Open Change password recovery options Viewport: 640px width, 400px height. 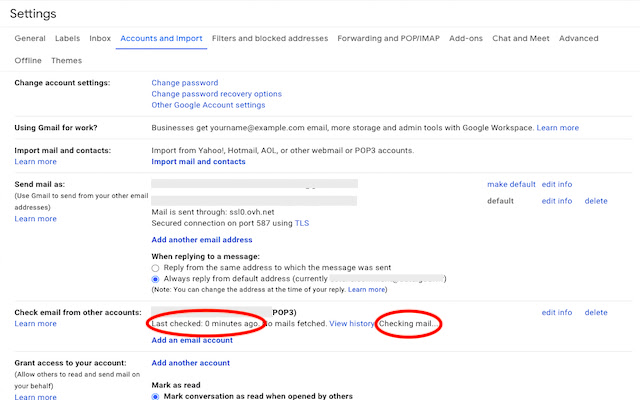coord(216,94)
